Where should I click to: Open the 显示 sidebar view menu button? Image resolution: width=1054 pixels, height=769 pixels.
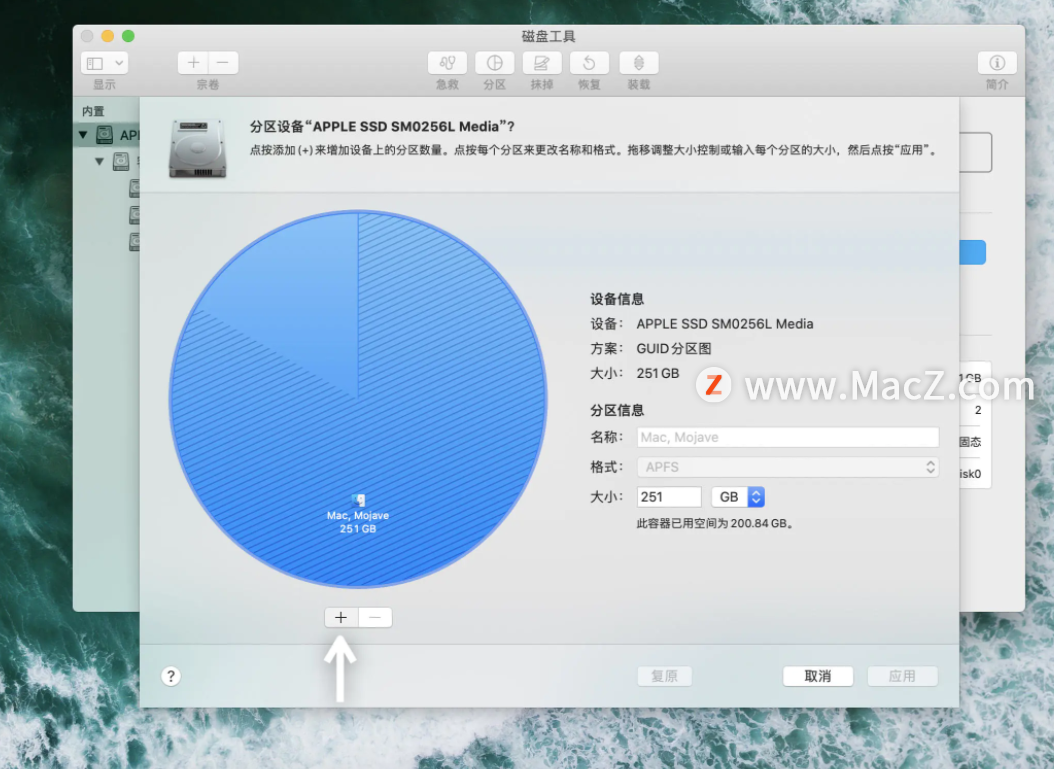pyautogui.click(x=104, y=63)
